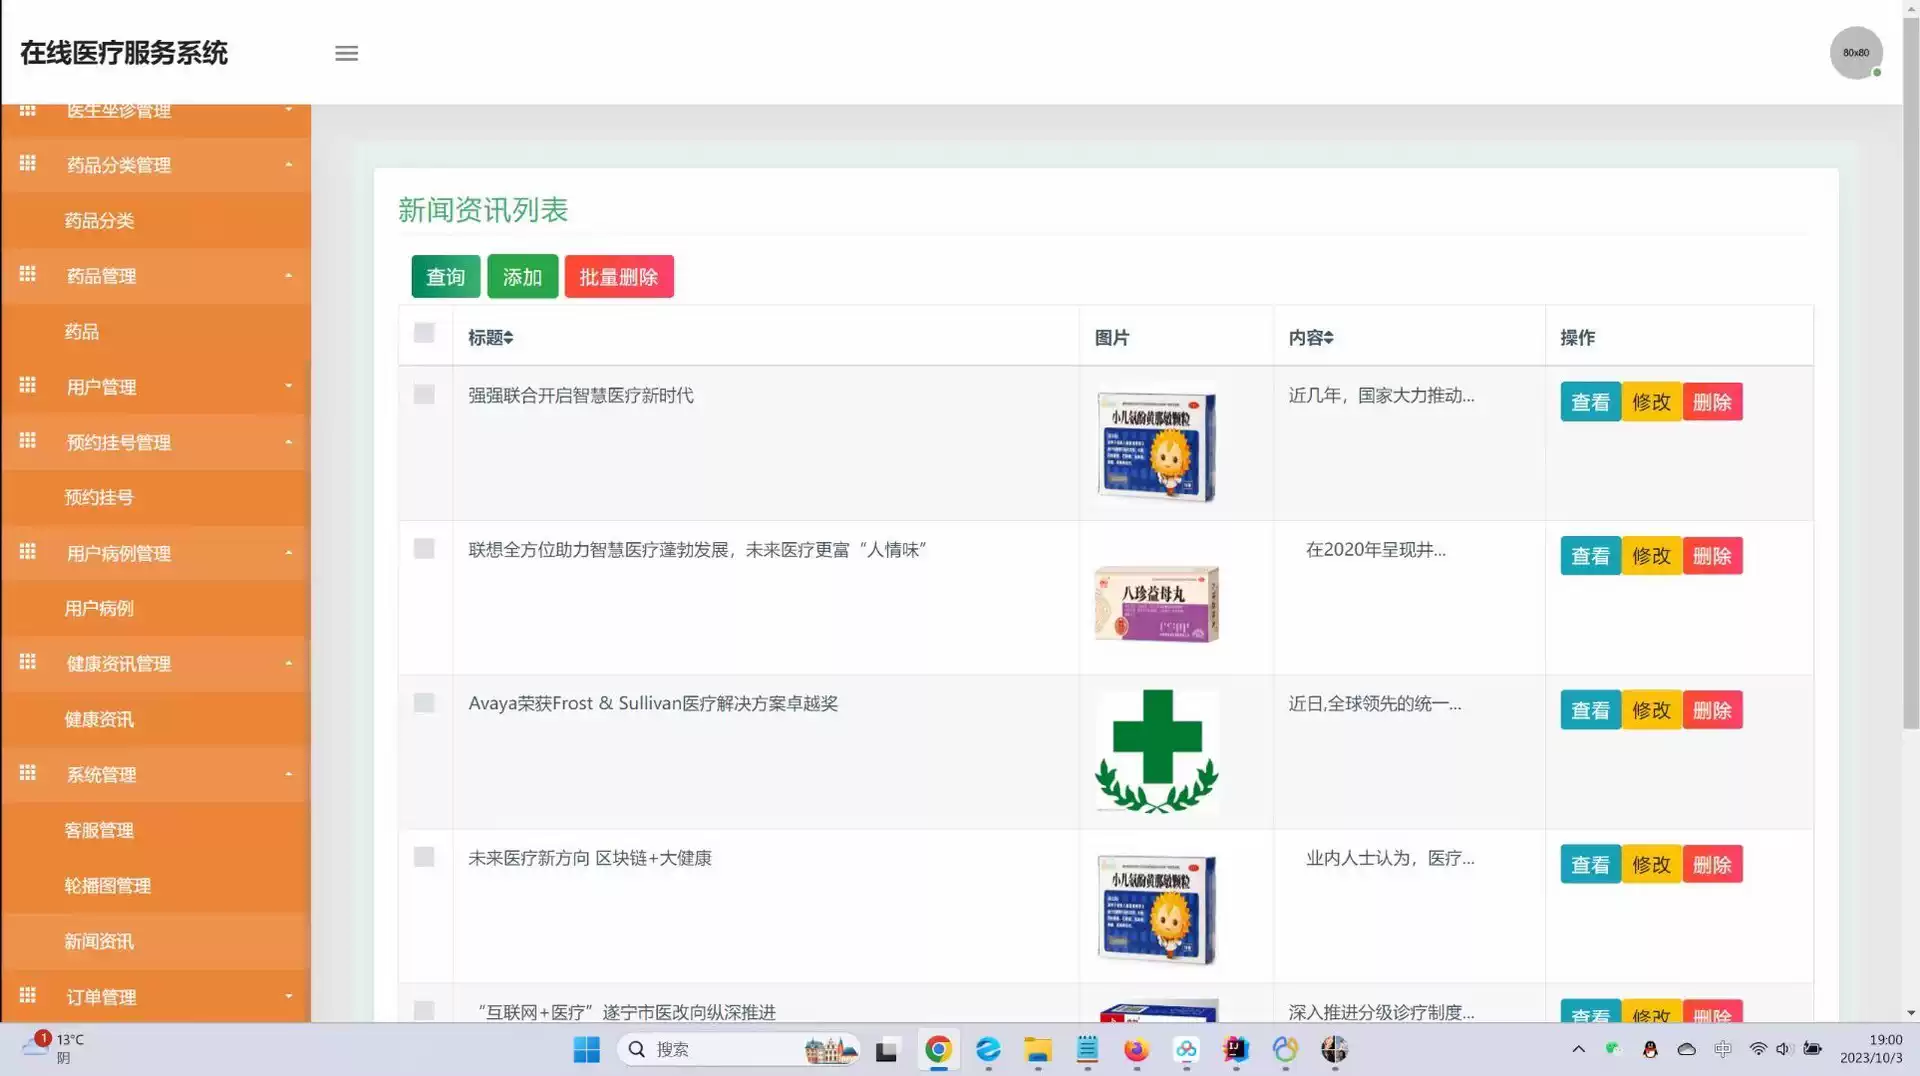Collapse the 系统管理 menu arrow
1920x1076 pixels.
click(x=289, y=774)
